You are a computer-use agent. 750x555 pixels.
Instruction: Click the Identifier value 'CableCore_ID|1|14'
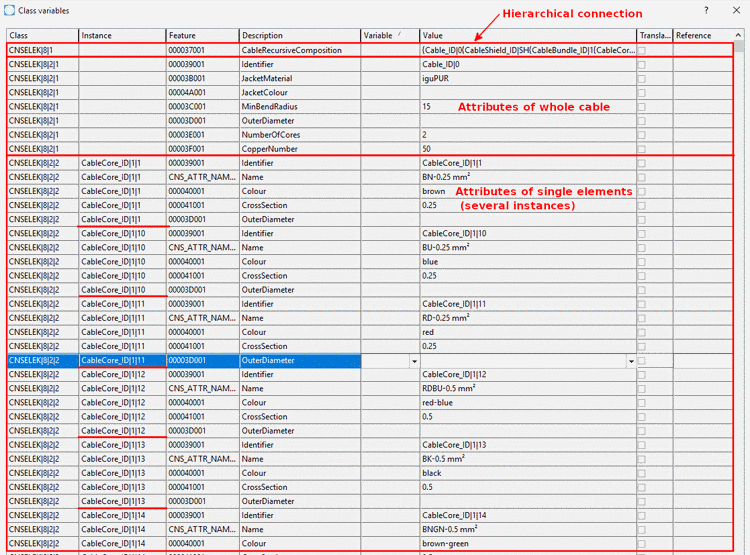pyautogui.click(x=528, y=515)
